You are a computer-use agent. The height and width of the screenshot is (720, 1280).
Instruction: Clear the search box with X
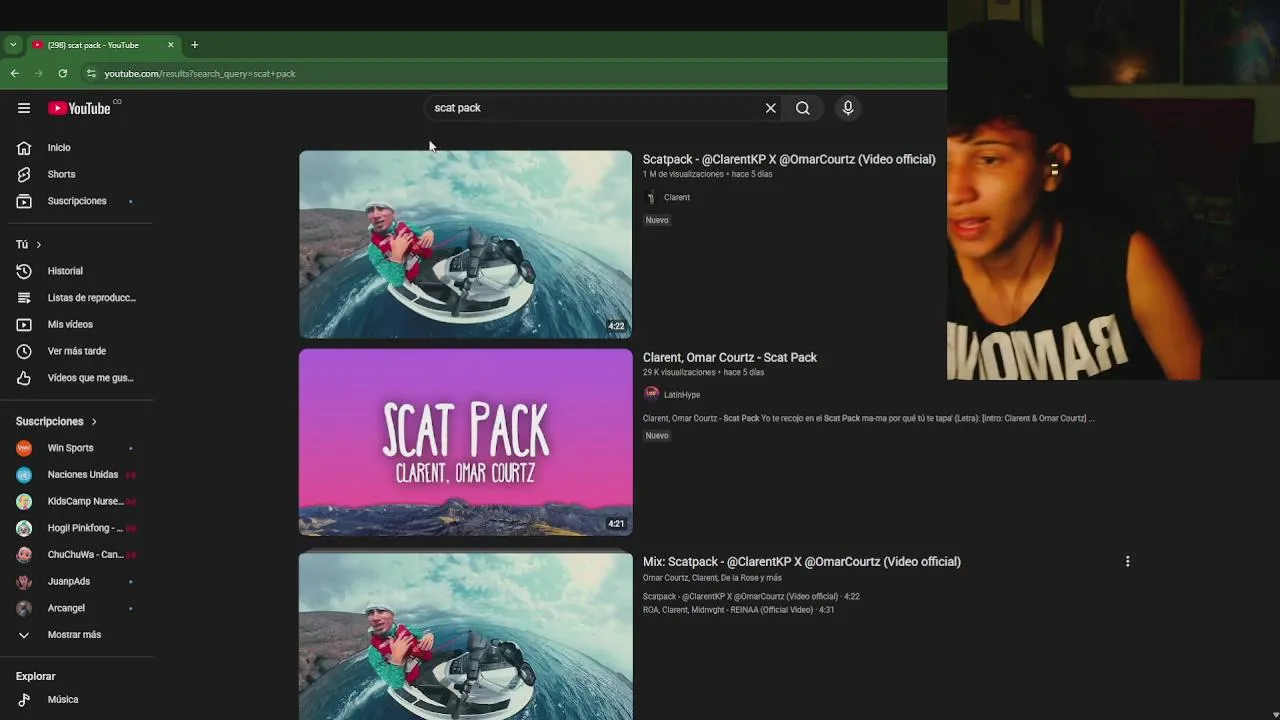click(x=770, y=108)
